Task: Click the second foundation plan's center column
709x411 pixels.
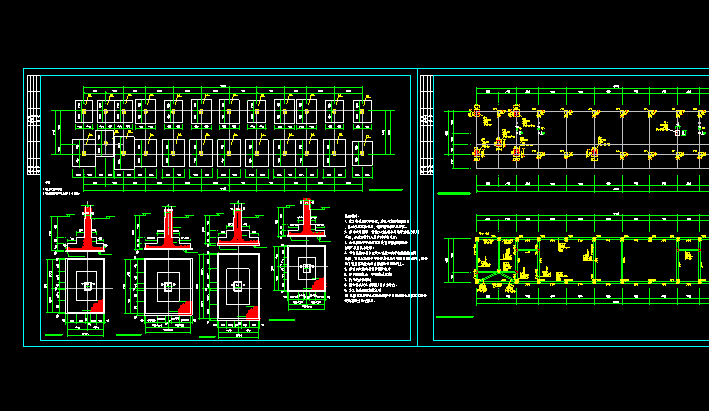Action: click(x=167, y=285)
